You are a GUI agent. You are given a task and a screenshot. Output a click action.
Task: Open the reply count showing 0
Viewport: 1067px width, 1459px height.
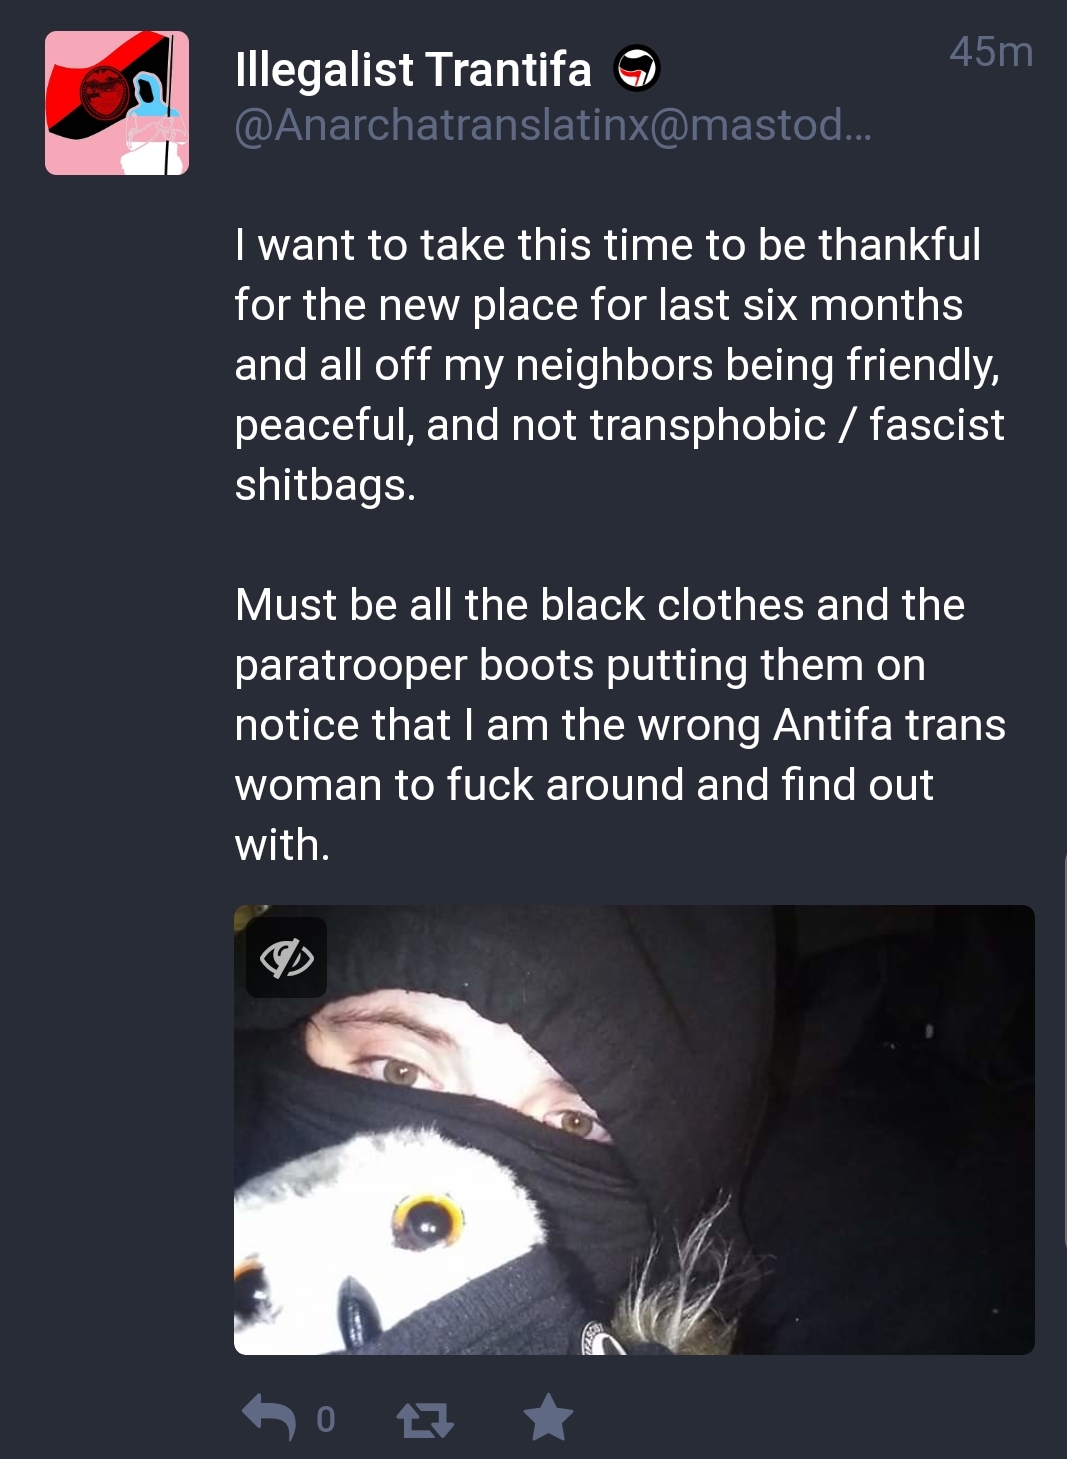tap(326, 1419)
